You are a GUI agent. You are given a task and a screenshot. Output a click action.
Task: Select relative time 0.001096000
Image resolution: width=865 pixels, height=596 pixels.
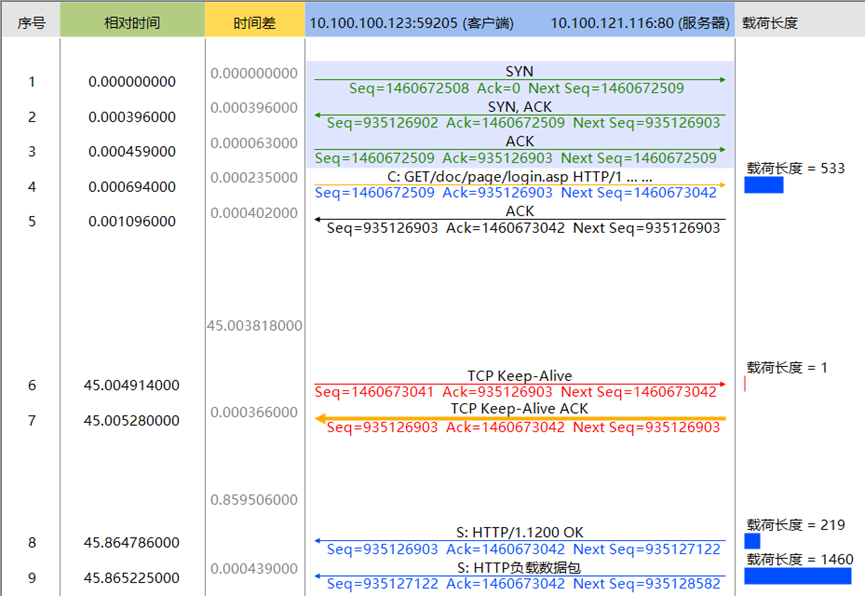tap(132, 221)
